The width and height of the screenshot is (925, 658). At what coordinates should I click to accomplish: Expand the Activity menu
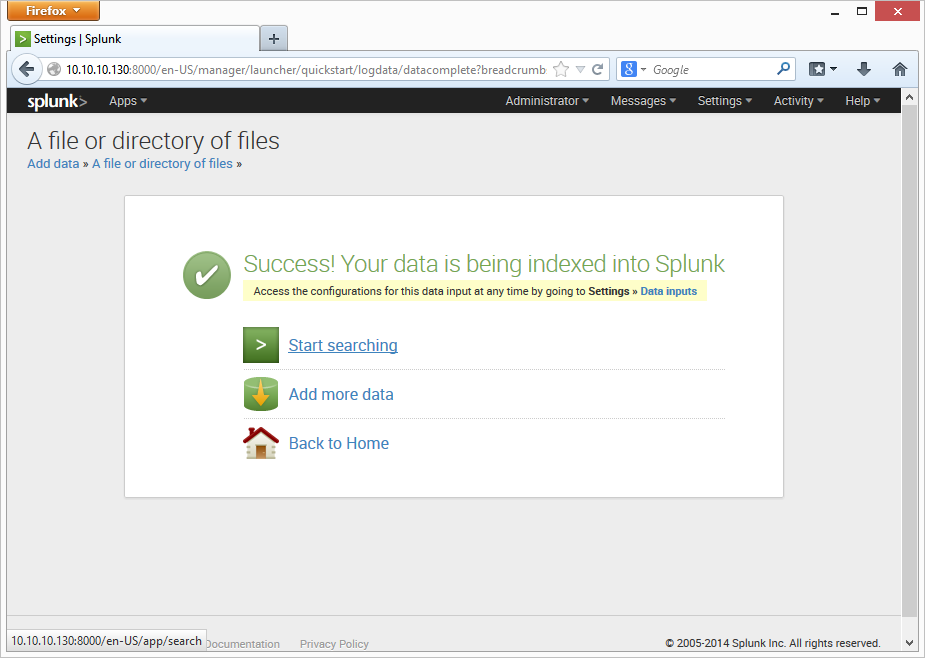point(798,101)
